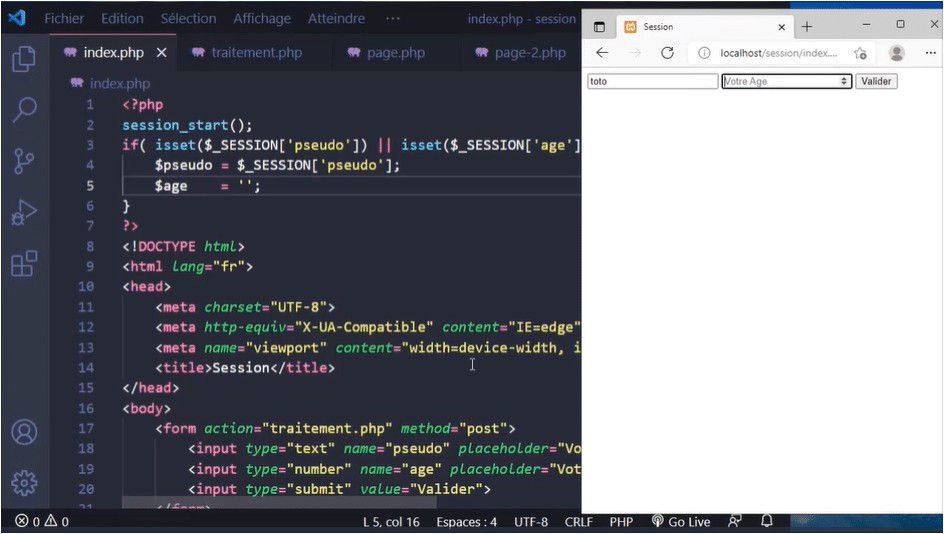Select the index.php editor tab
Viewport: 944px width, 534px height.
113,53
